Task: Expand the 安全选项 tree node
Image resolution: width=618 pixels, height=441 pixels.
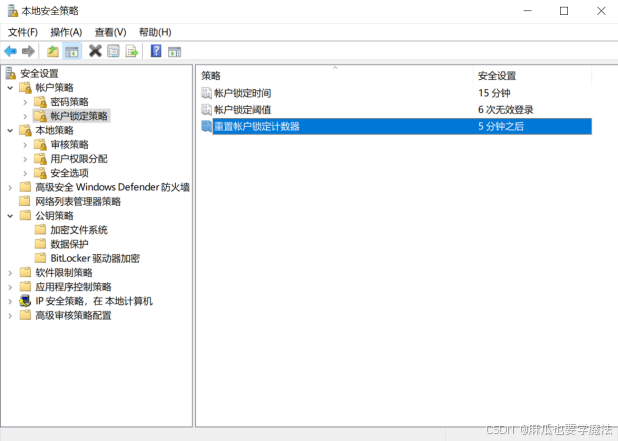Action: (25, 173)
